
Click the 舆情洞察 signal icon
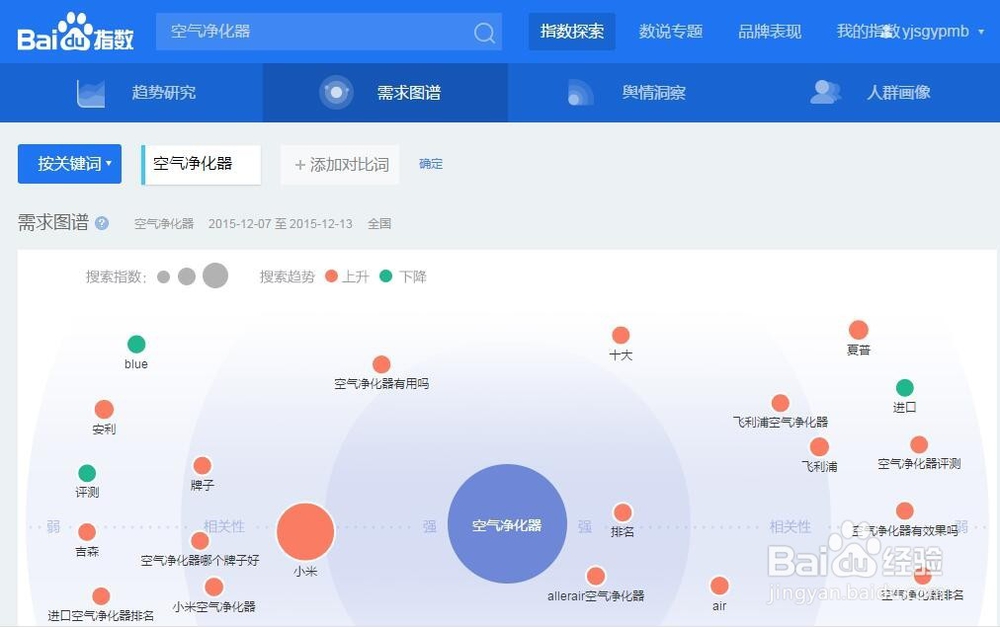click(580, 93)
